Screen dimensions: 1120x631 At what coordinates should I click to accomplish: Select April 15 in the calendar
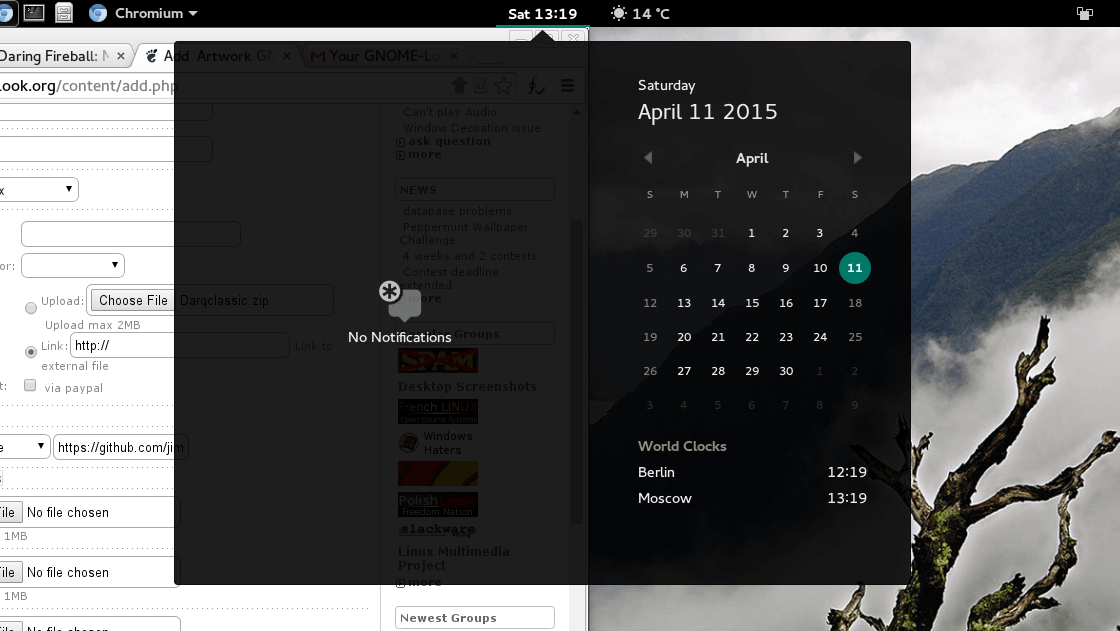point(752,303)
